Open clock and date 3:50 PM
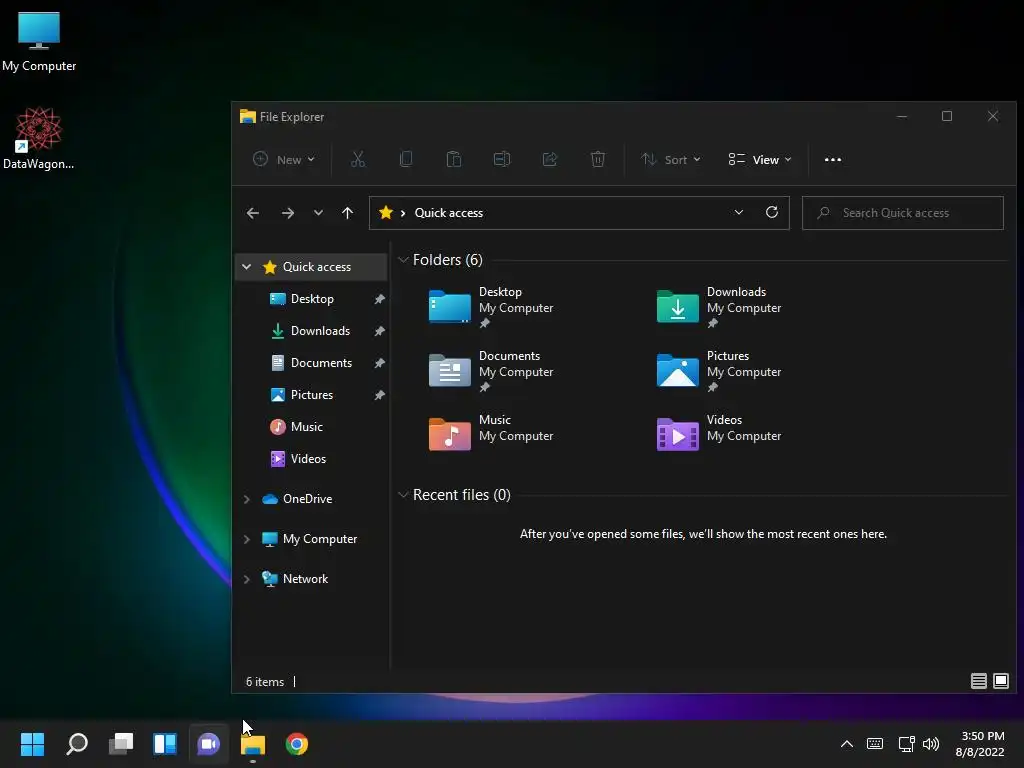The image size is (1024, 768). point(980,744)
